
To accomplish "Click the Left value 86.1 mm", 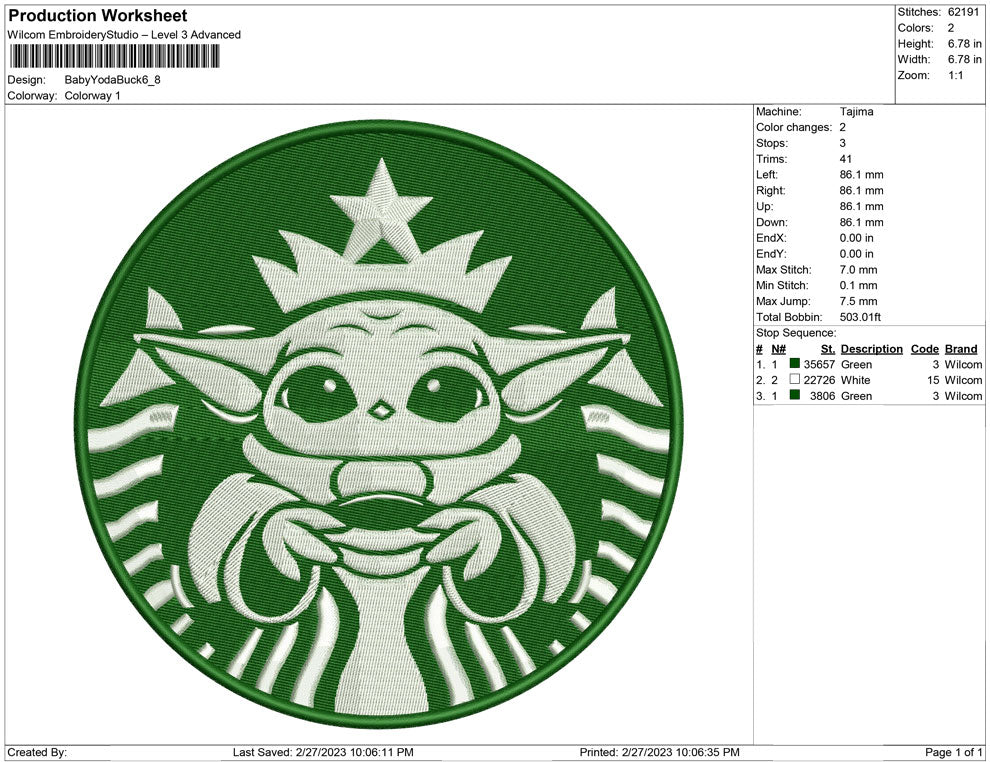I will tap(861, 175).
